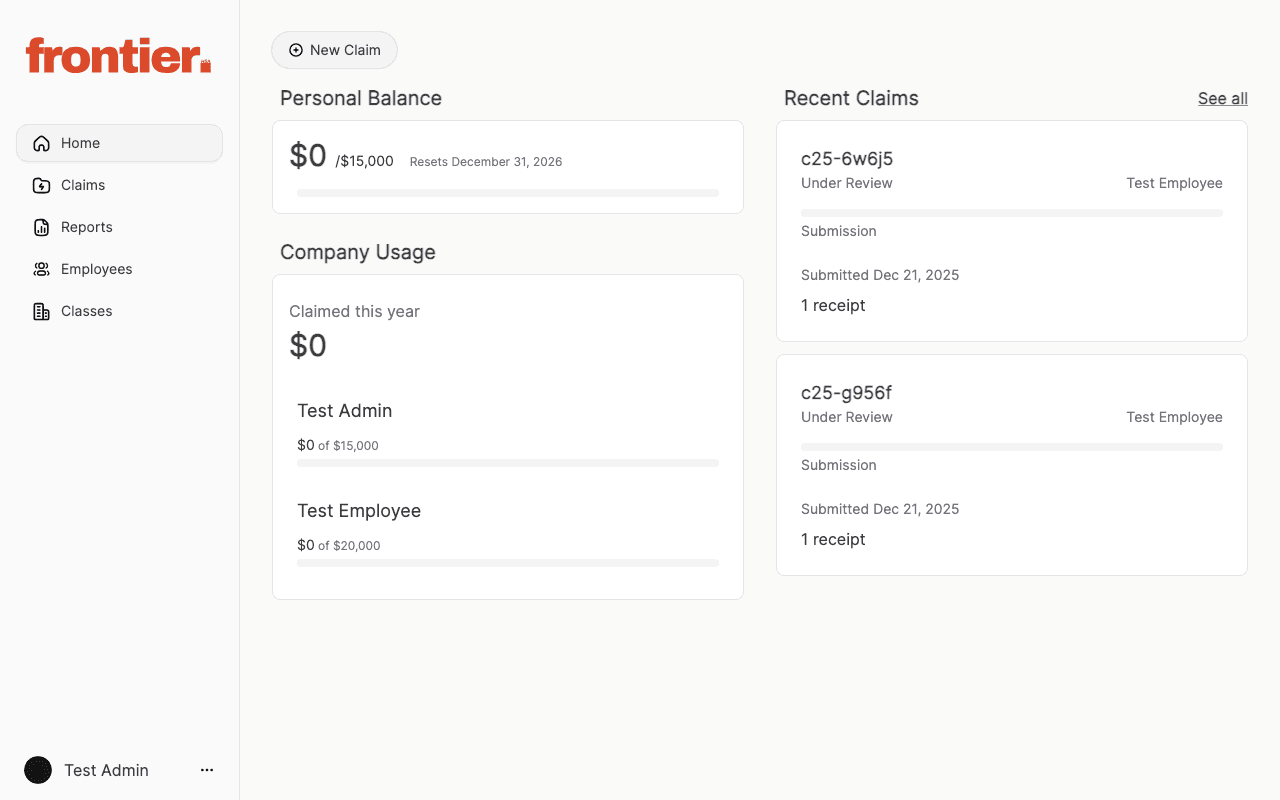Open the three-dot menu next to Test Admin
The image size is (1280, 800).
click(206, 770)
